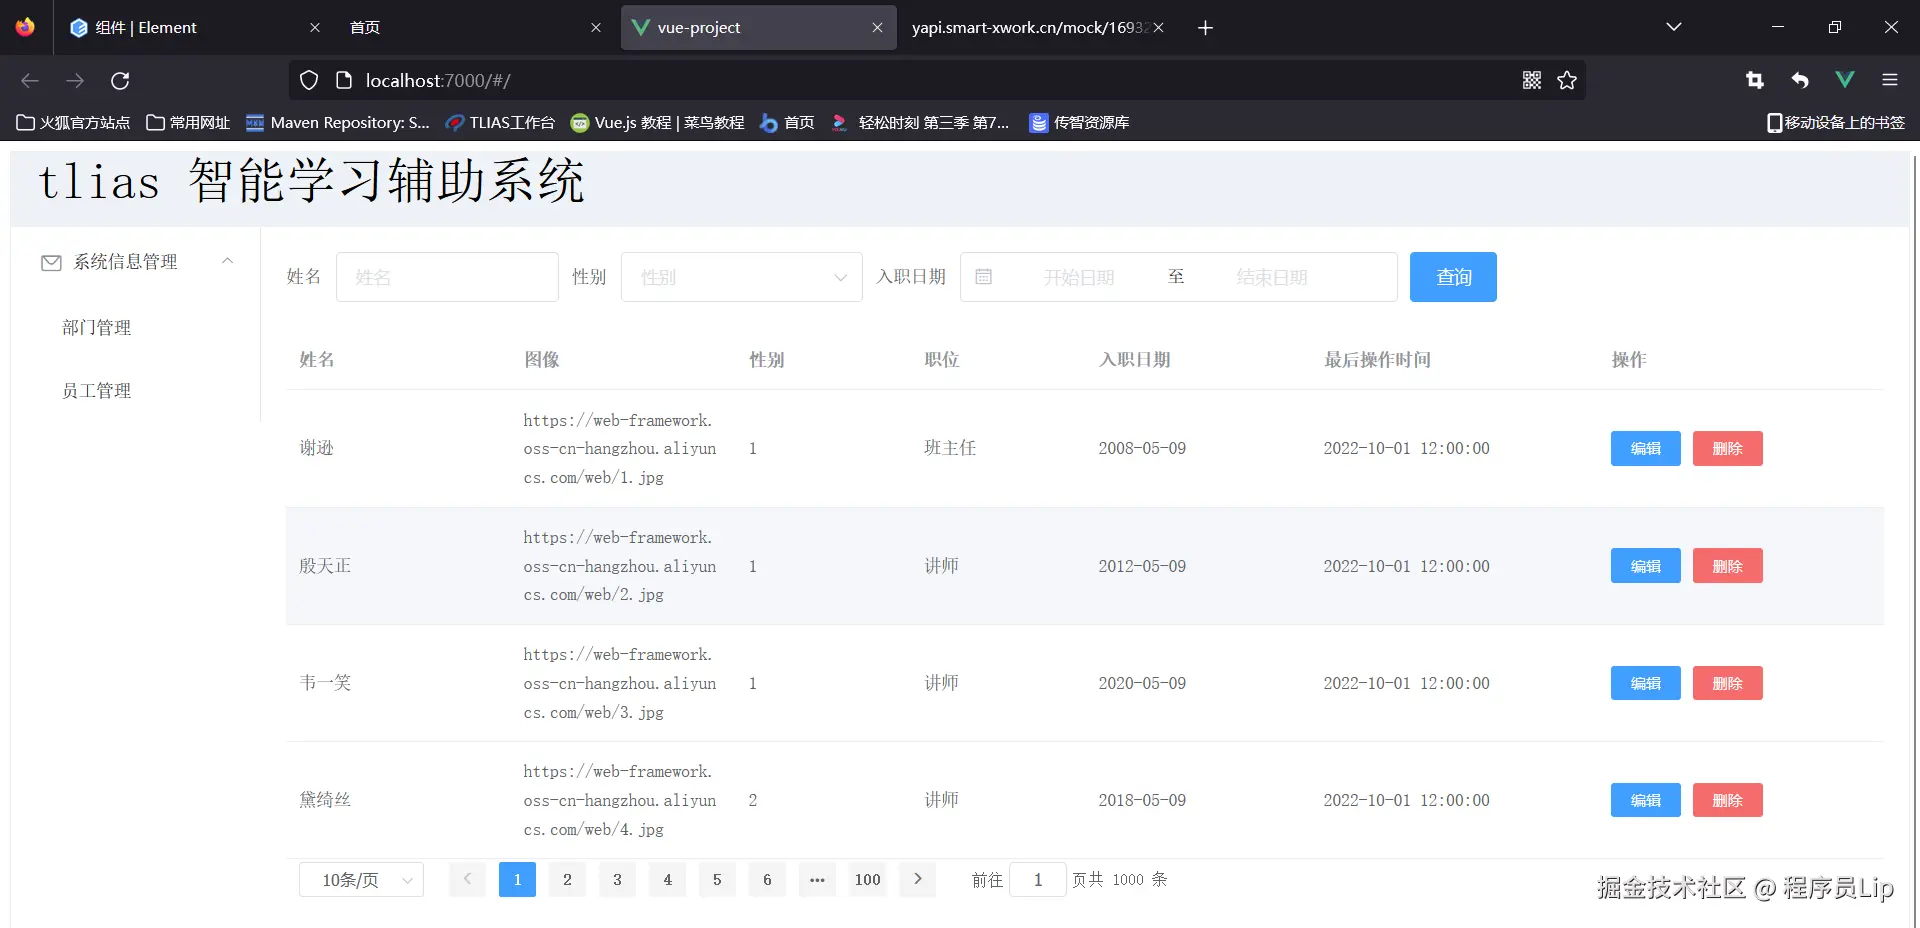The height and width of the screenshot is (928, 1920).
Task: Open the Vue devtools extension icon
Action: click(x=1845, y=80)
